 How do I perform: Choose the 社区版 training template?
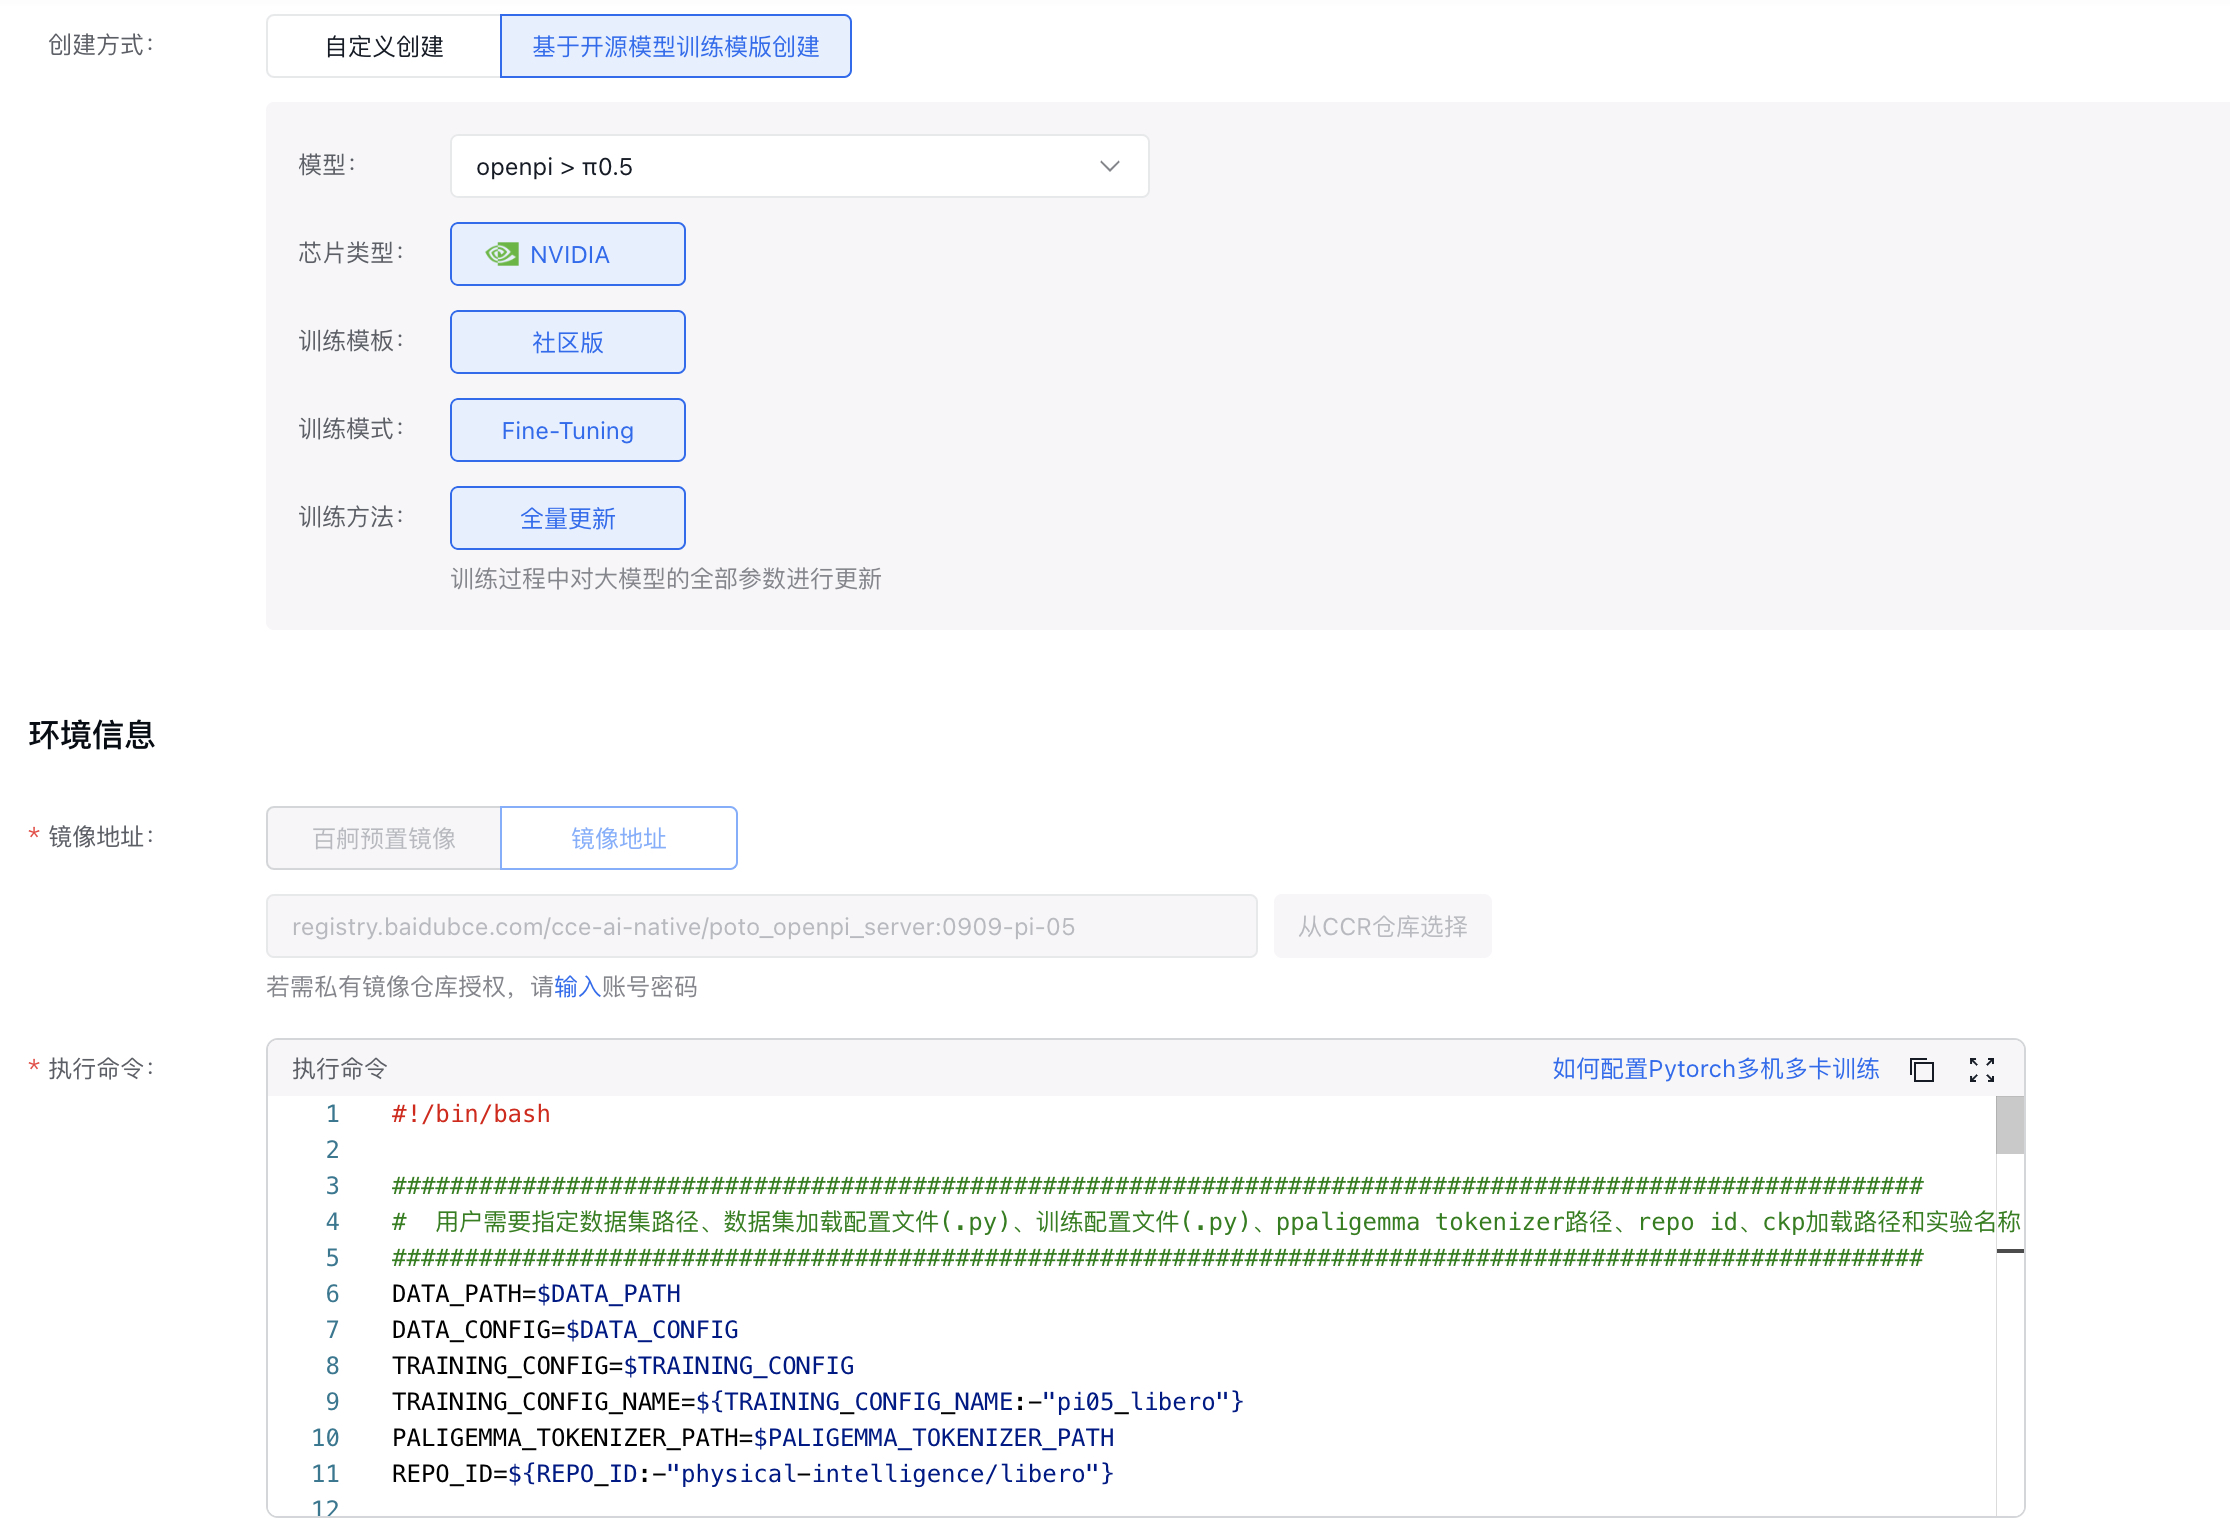pos(567,342)
